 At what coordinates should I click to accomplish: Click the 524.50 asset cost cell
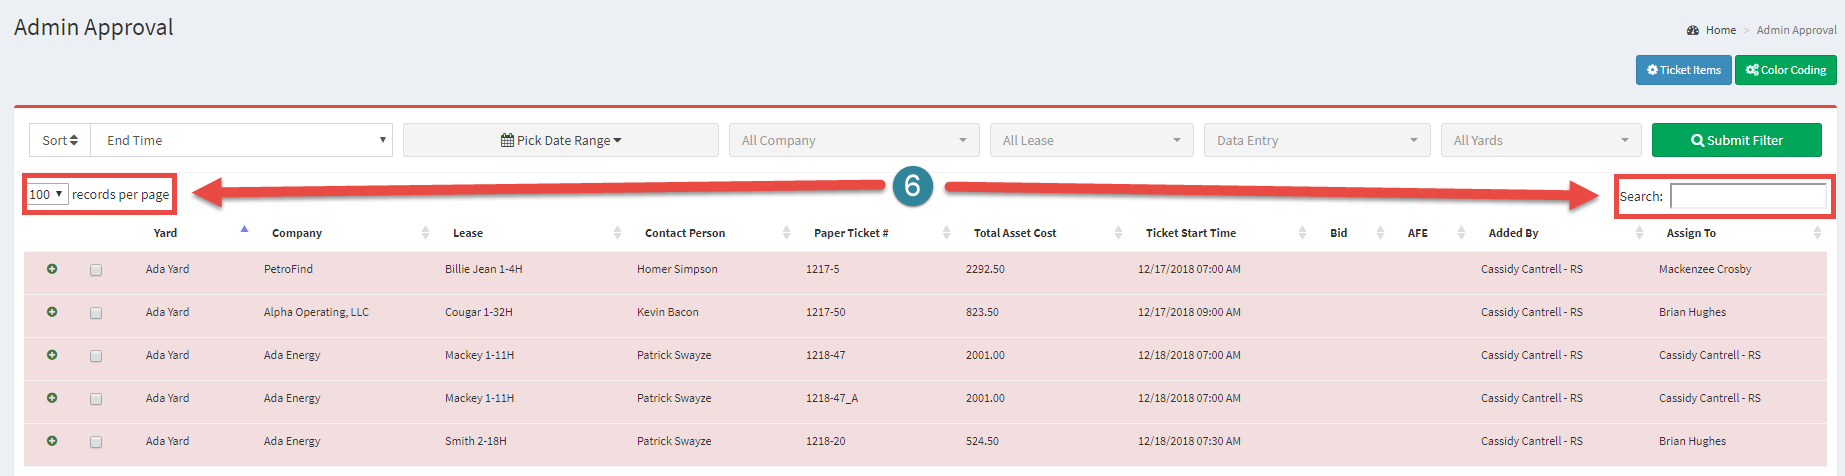point(982,441)
